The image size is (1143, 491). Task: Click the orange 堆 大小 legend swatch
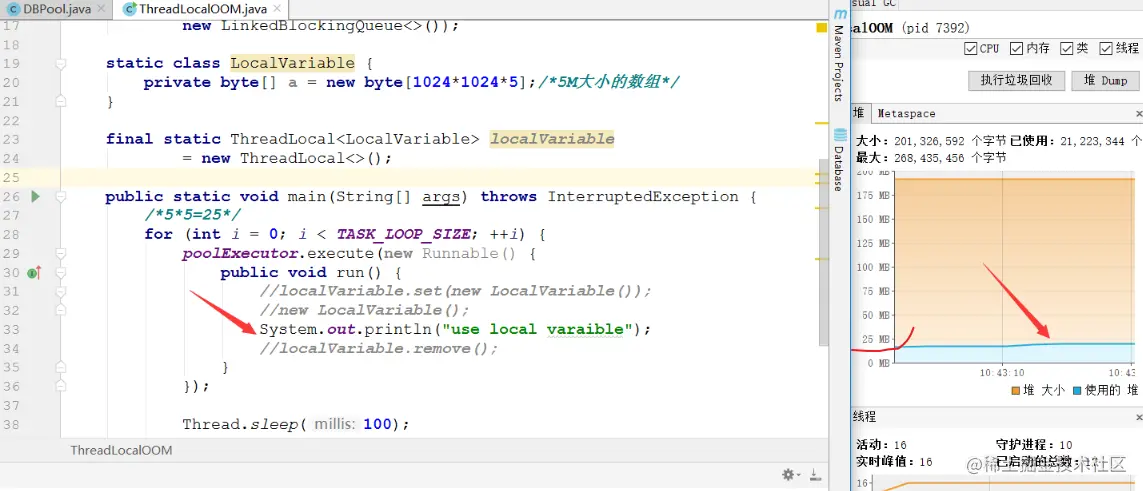pyautogui.click(x=1016, y=390)
